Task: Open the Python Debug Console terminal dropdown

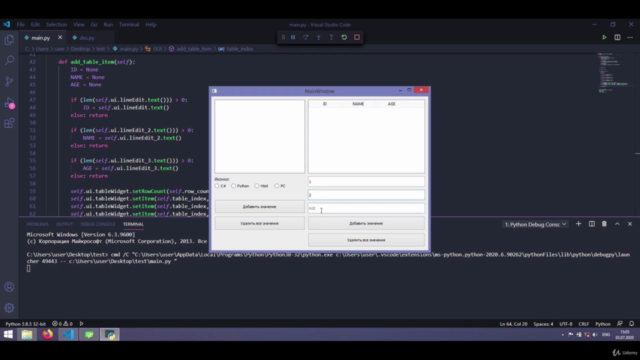Action: click(x=535, y=224)
